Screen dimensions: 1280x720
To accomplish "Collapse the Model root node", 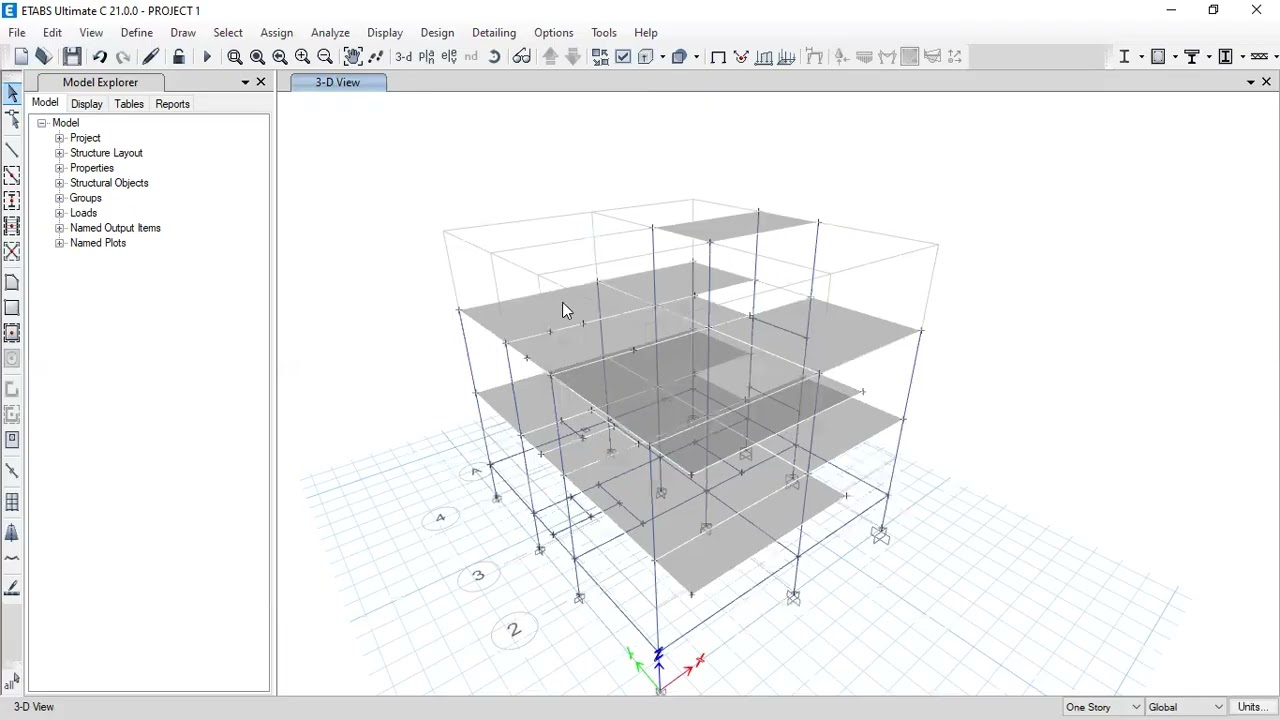I will click(42, 123).
